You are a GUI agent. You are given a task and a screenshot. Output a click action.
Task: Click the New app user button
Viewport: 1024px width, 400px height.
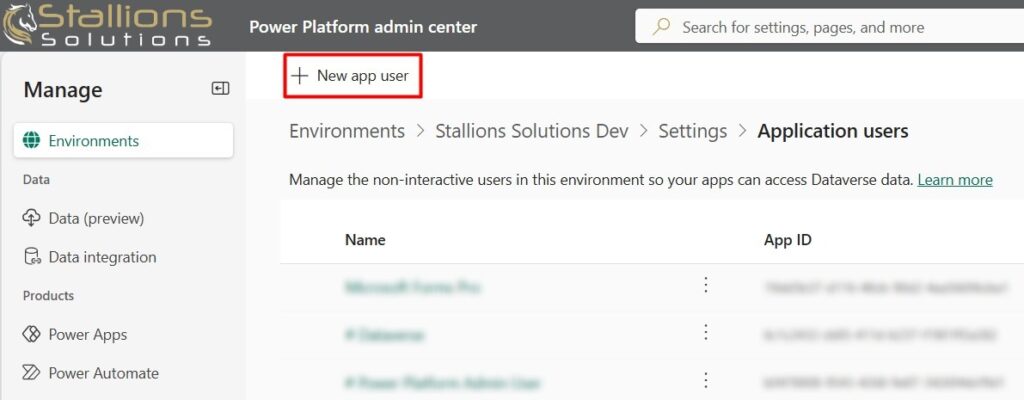(352, 76)
